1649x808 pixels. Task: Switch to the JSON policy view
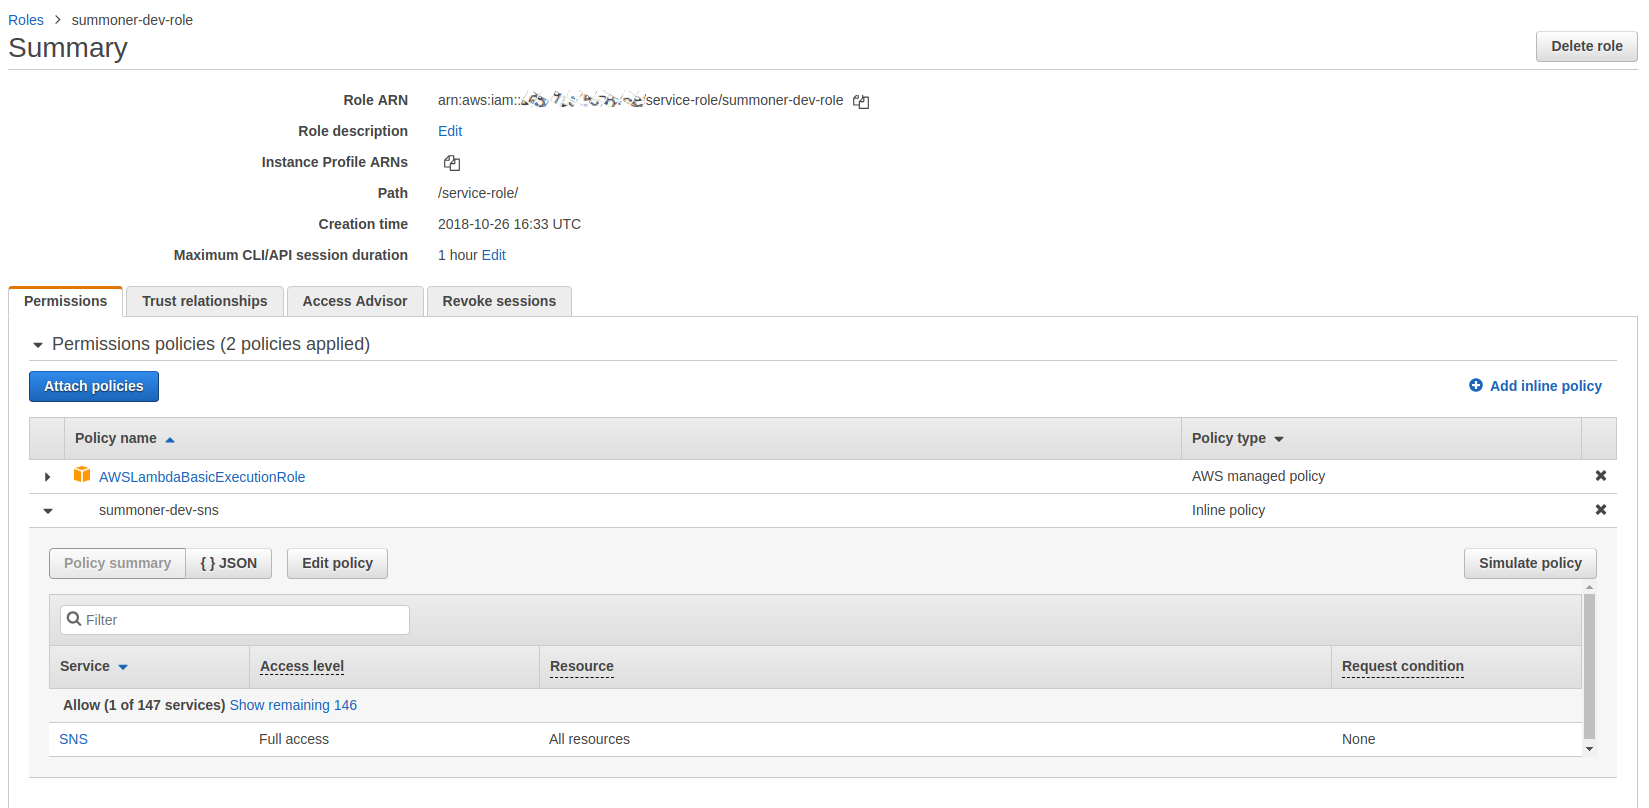pos(228,563)
